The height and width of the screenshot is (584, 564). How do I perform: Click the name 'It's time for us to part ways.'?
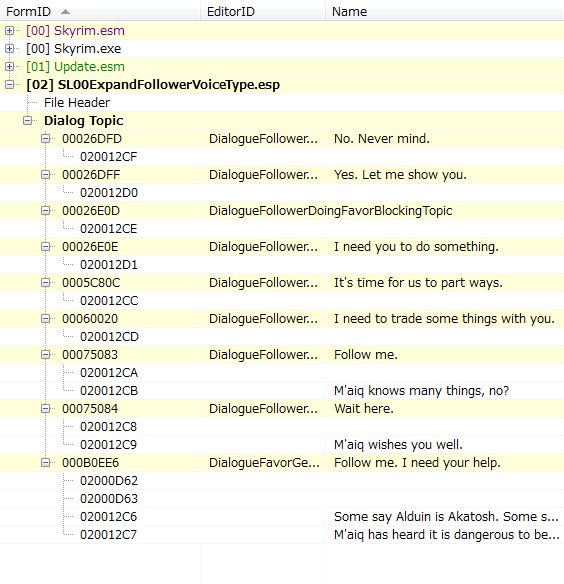[418, 283]
